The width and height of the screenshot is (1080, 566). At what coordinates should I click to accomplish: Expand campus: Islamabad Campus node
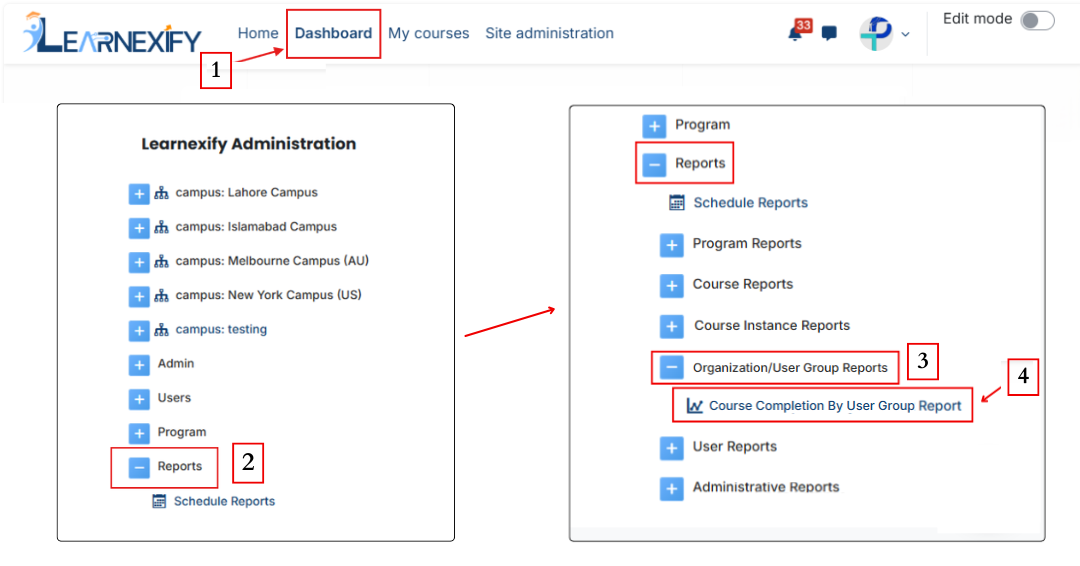(139, 228)
